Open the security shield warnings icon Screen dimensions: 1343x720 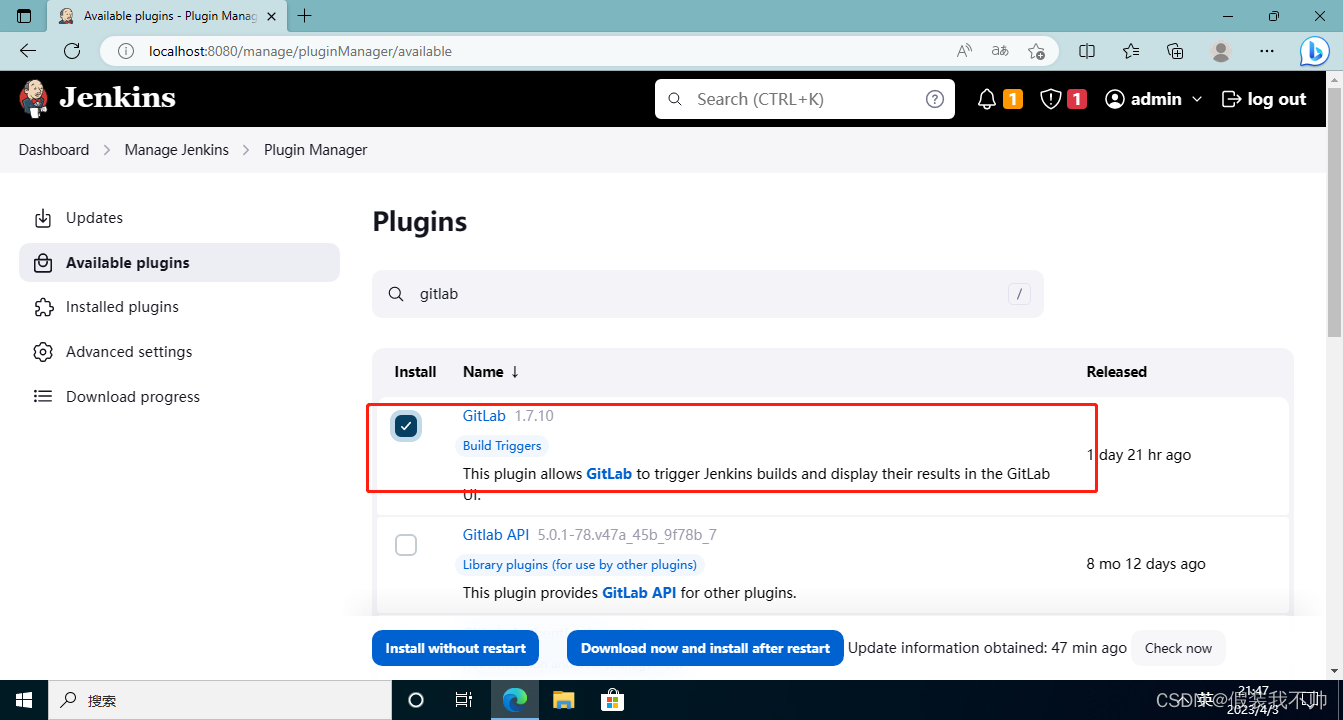(1050, 99)
